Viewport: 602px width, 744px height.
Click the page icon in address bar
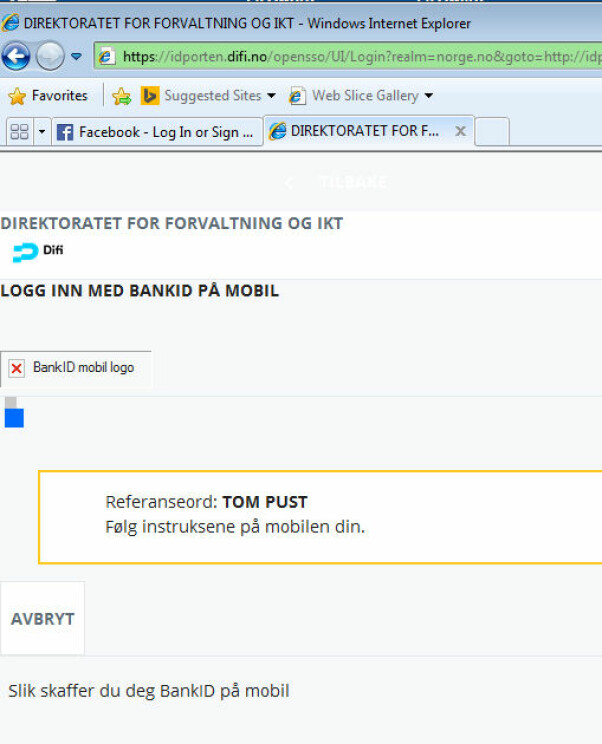[x=106, y=57]
